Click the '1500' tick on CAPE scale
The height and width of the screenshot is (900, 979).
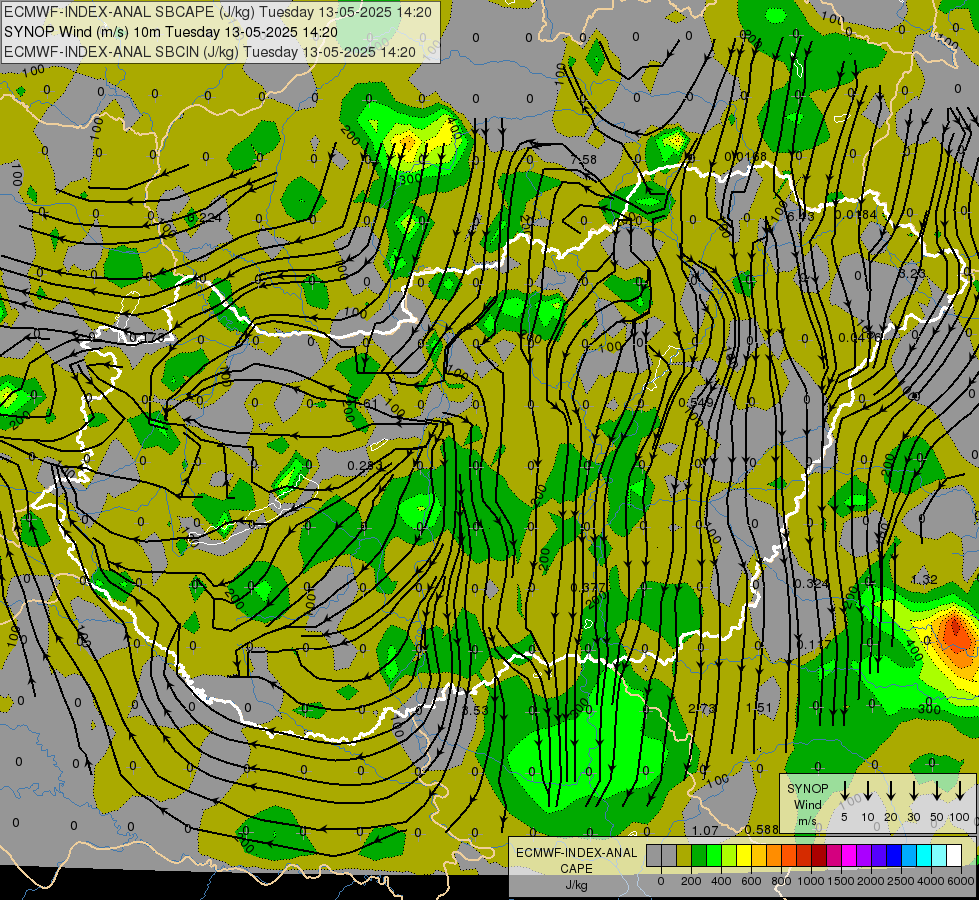pos(841,881)
